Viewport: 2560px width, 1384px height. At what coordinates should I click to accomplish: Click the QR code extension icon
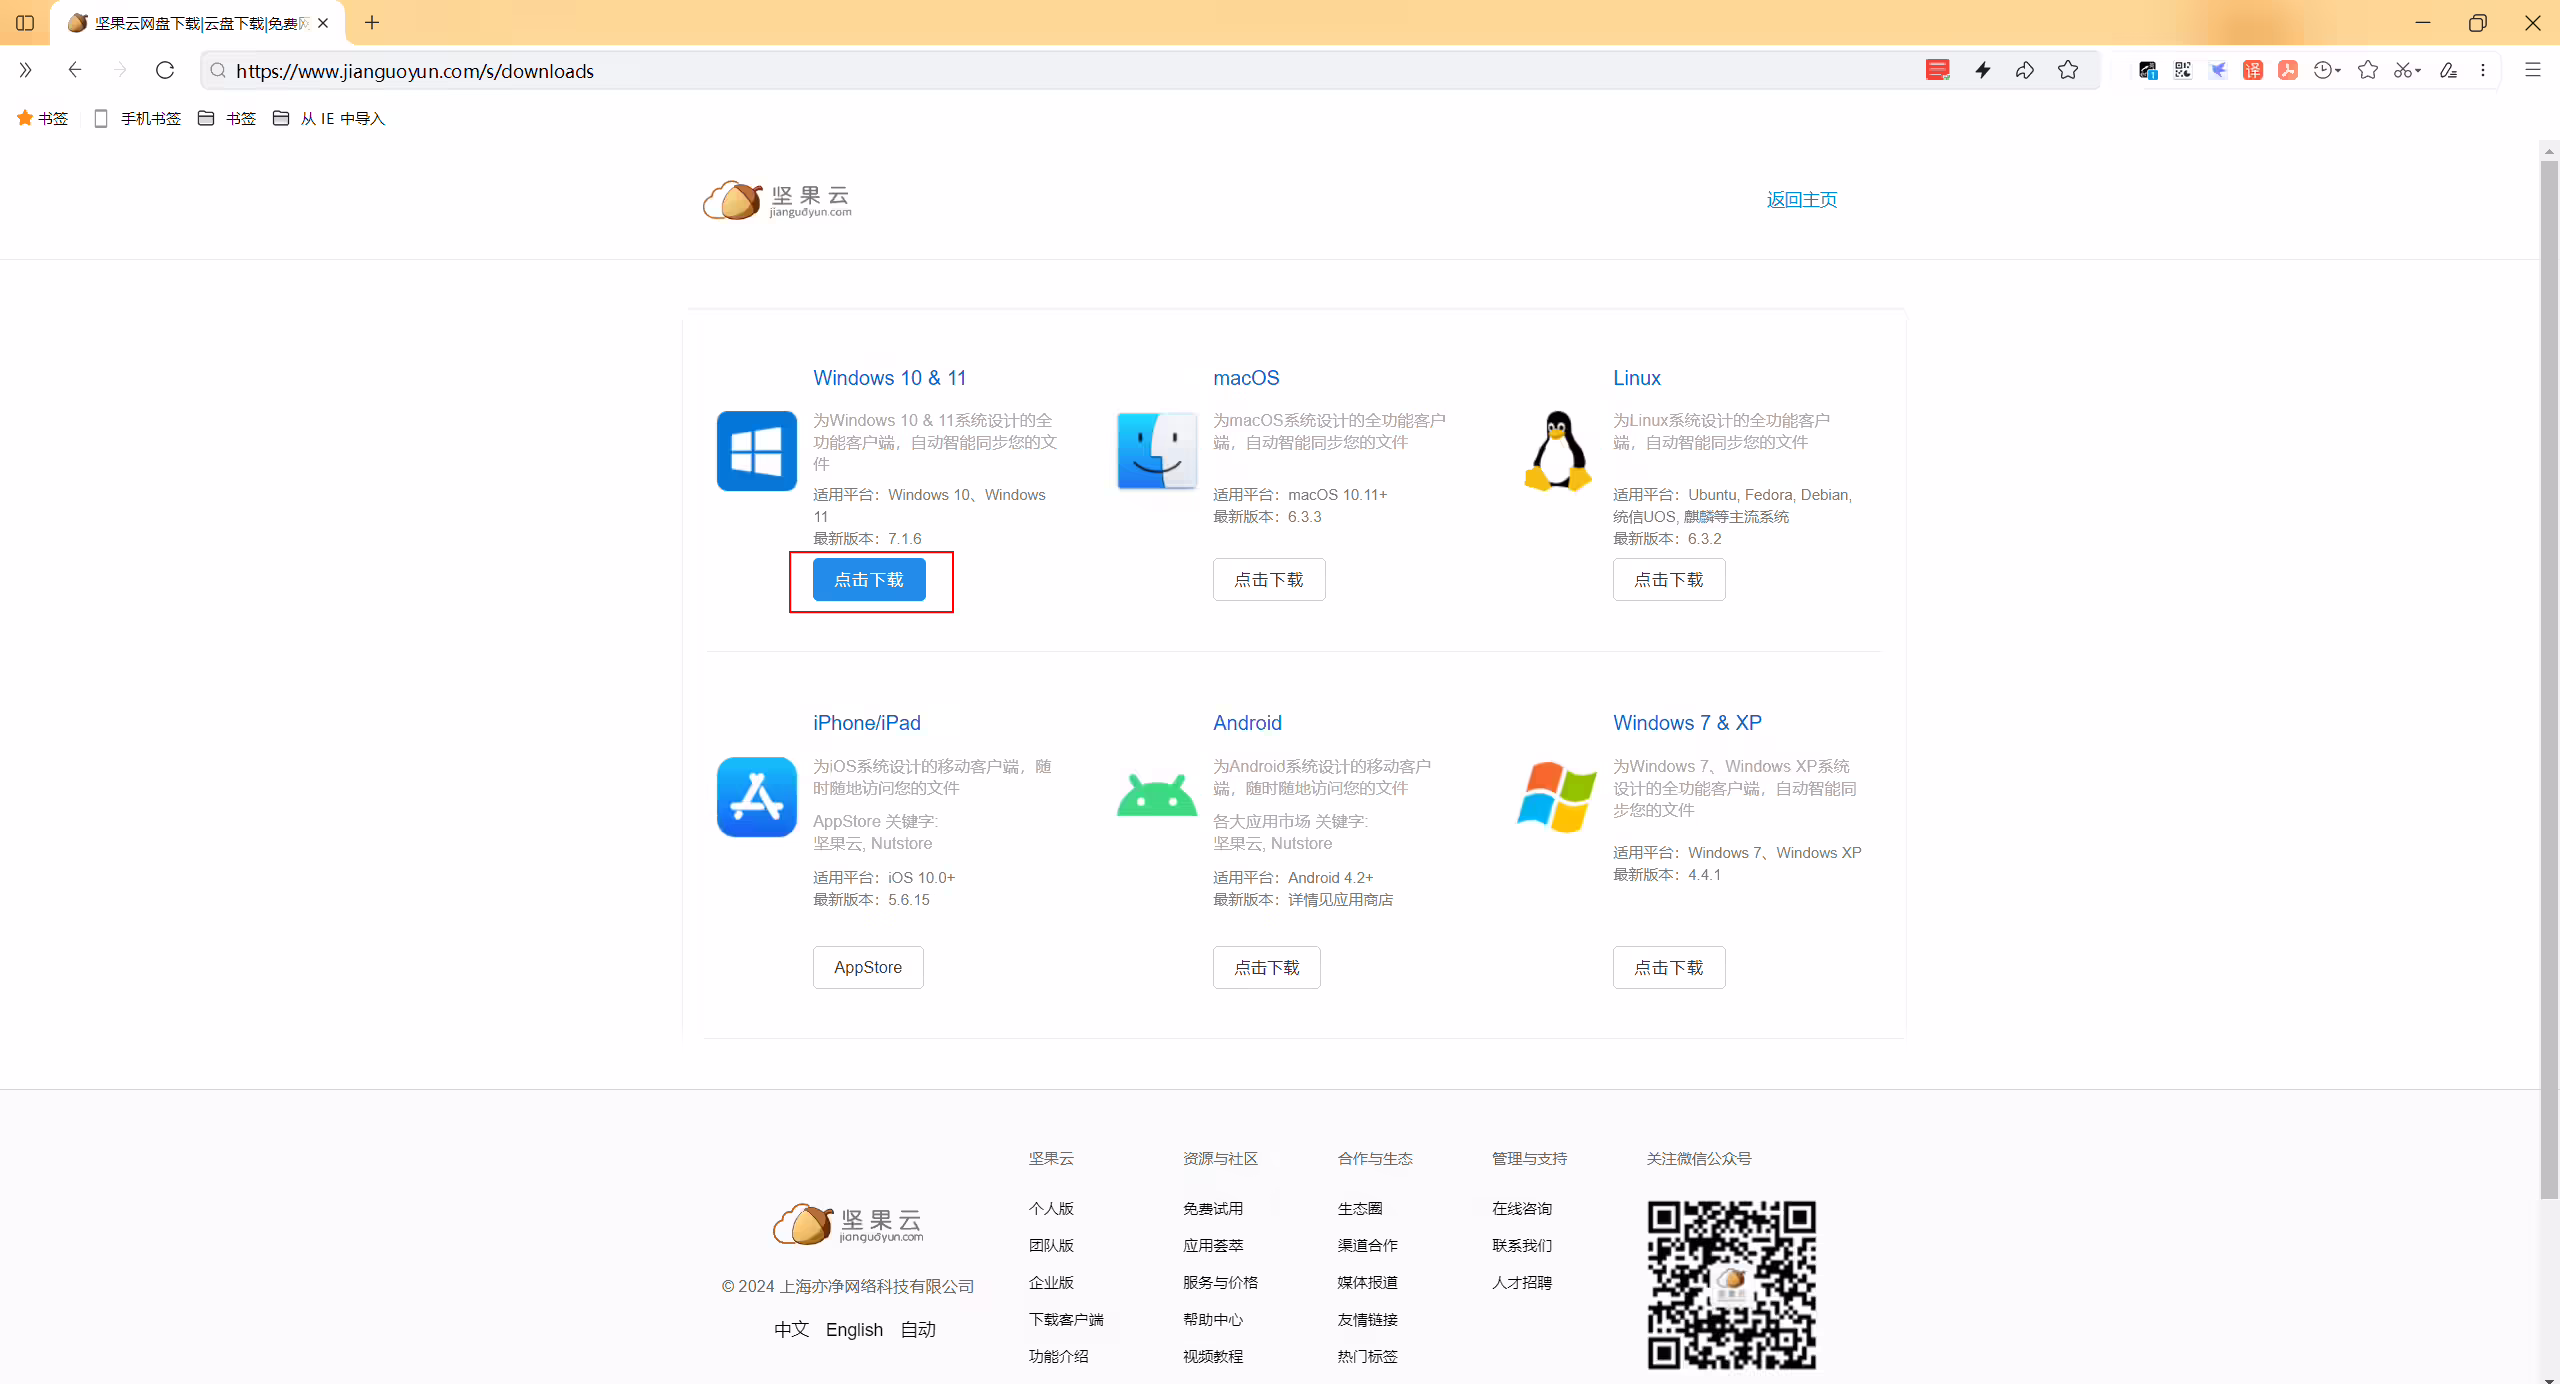(x=2182, y=70)
